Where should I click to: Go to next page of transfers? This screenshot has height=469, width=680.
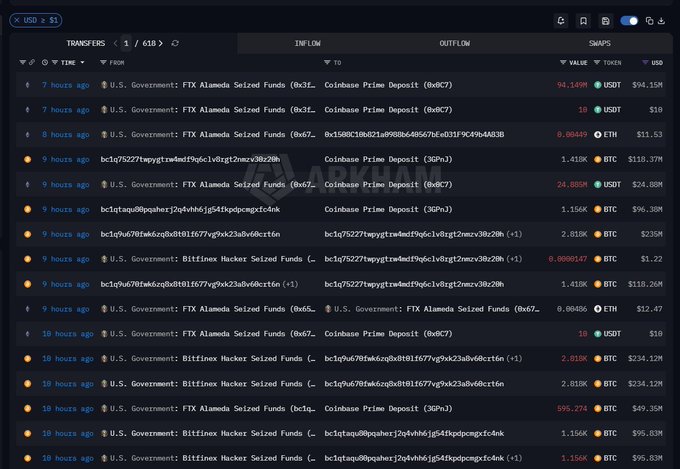coord(160,43)
